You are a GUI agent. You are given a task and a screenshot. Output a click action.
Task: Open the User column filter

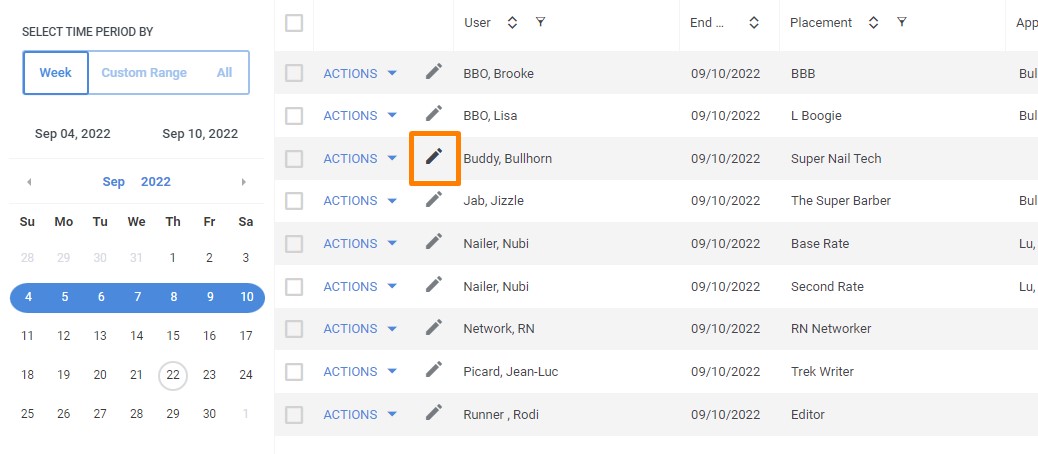[540, 23]
